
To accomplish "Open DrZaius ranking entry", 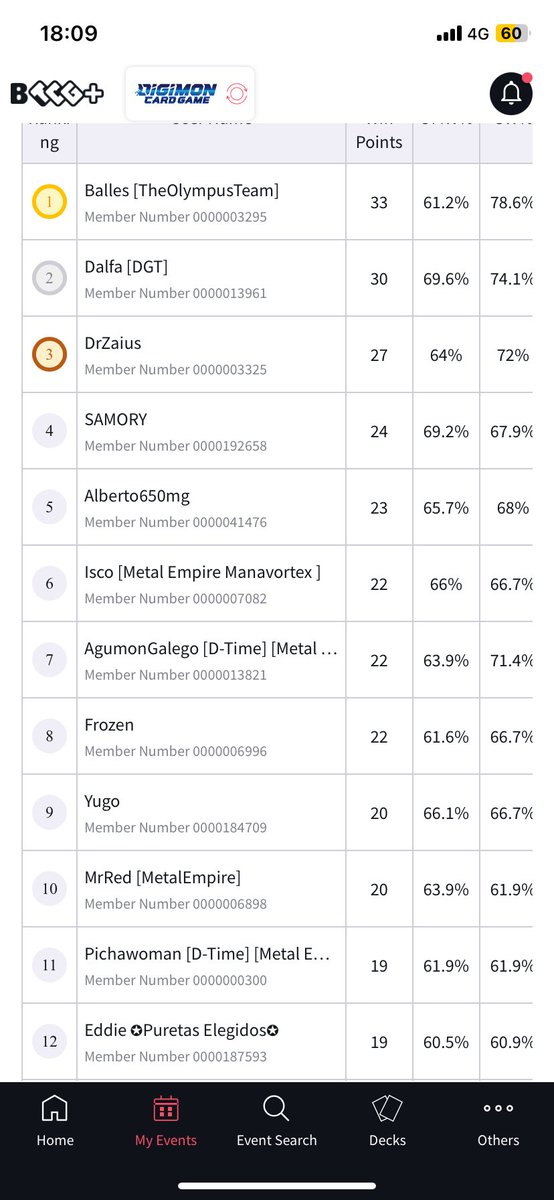I will tap(288, 355).
